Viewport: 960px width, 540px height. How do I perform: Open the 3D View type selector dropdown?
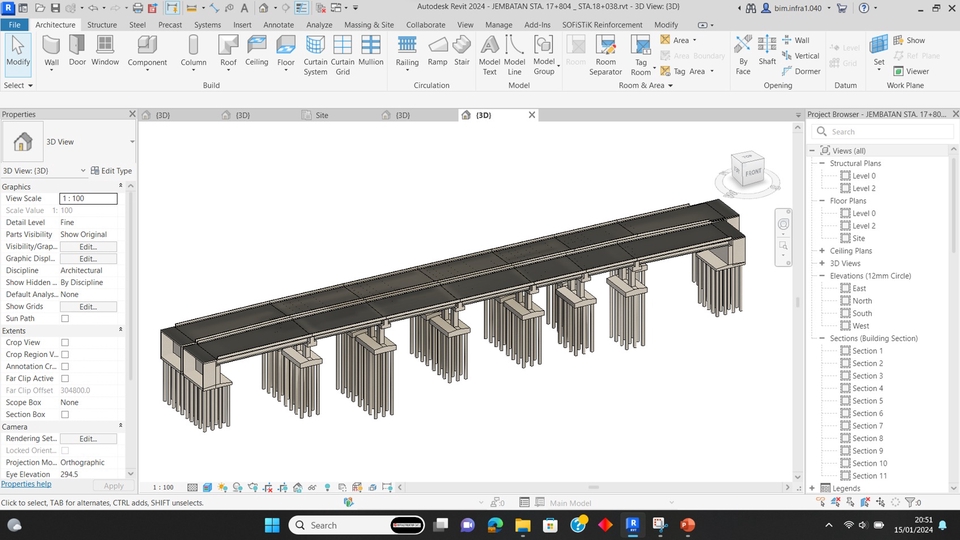pos(132,142)
